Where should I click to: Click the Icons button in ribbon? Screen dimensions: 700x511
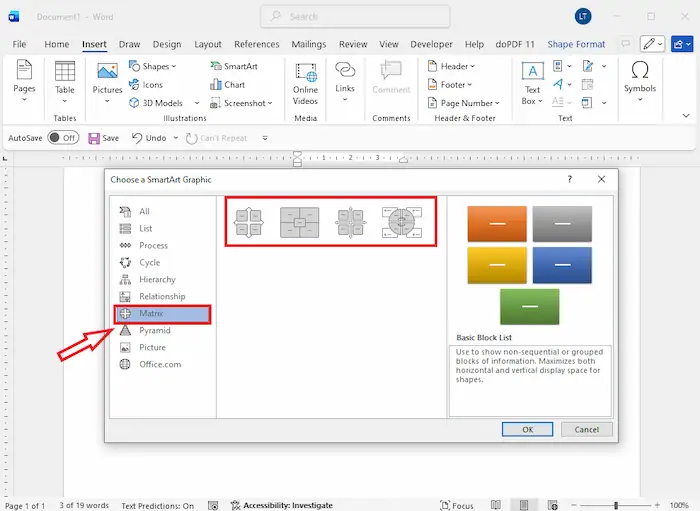145,85
